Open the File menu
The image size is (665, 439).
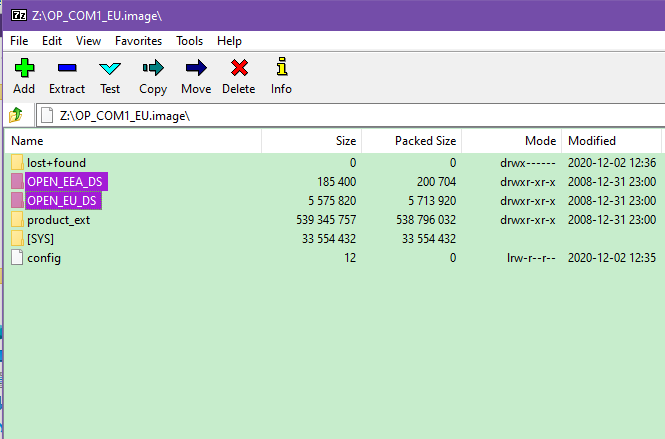19,41
